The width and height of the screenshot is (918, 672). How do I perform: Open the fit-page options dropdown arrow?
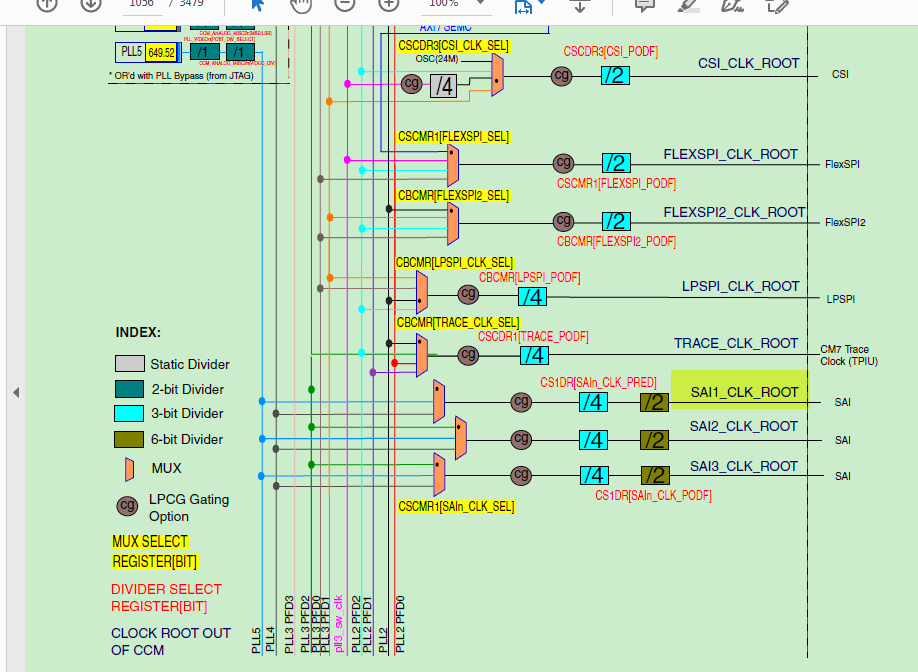[x=542, y=3]
